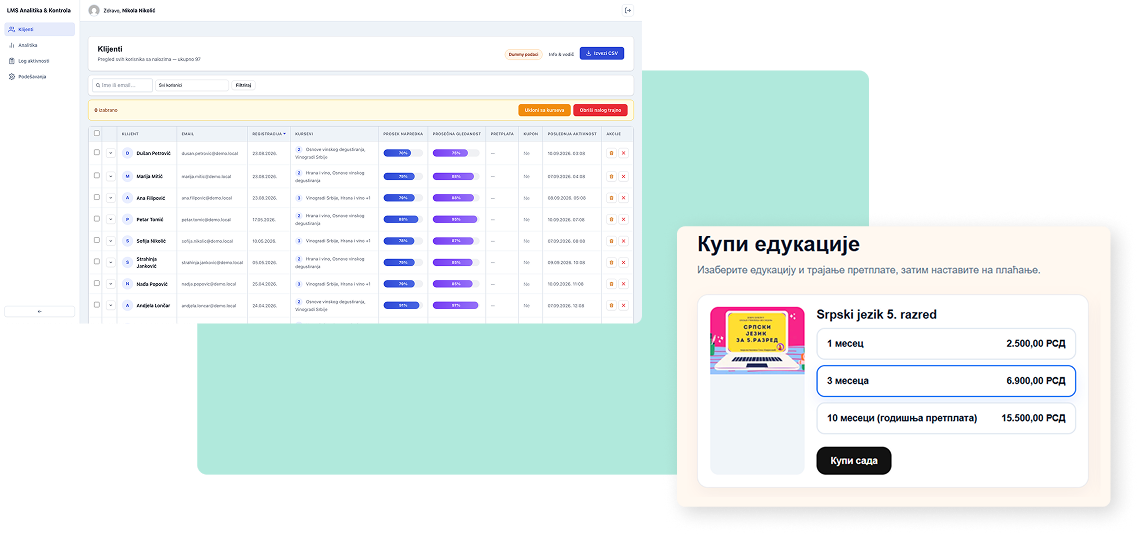Click red delete X for Ana Filipović
This screenshot has height=535, width=1138.
623,197
